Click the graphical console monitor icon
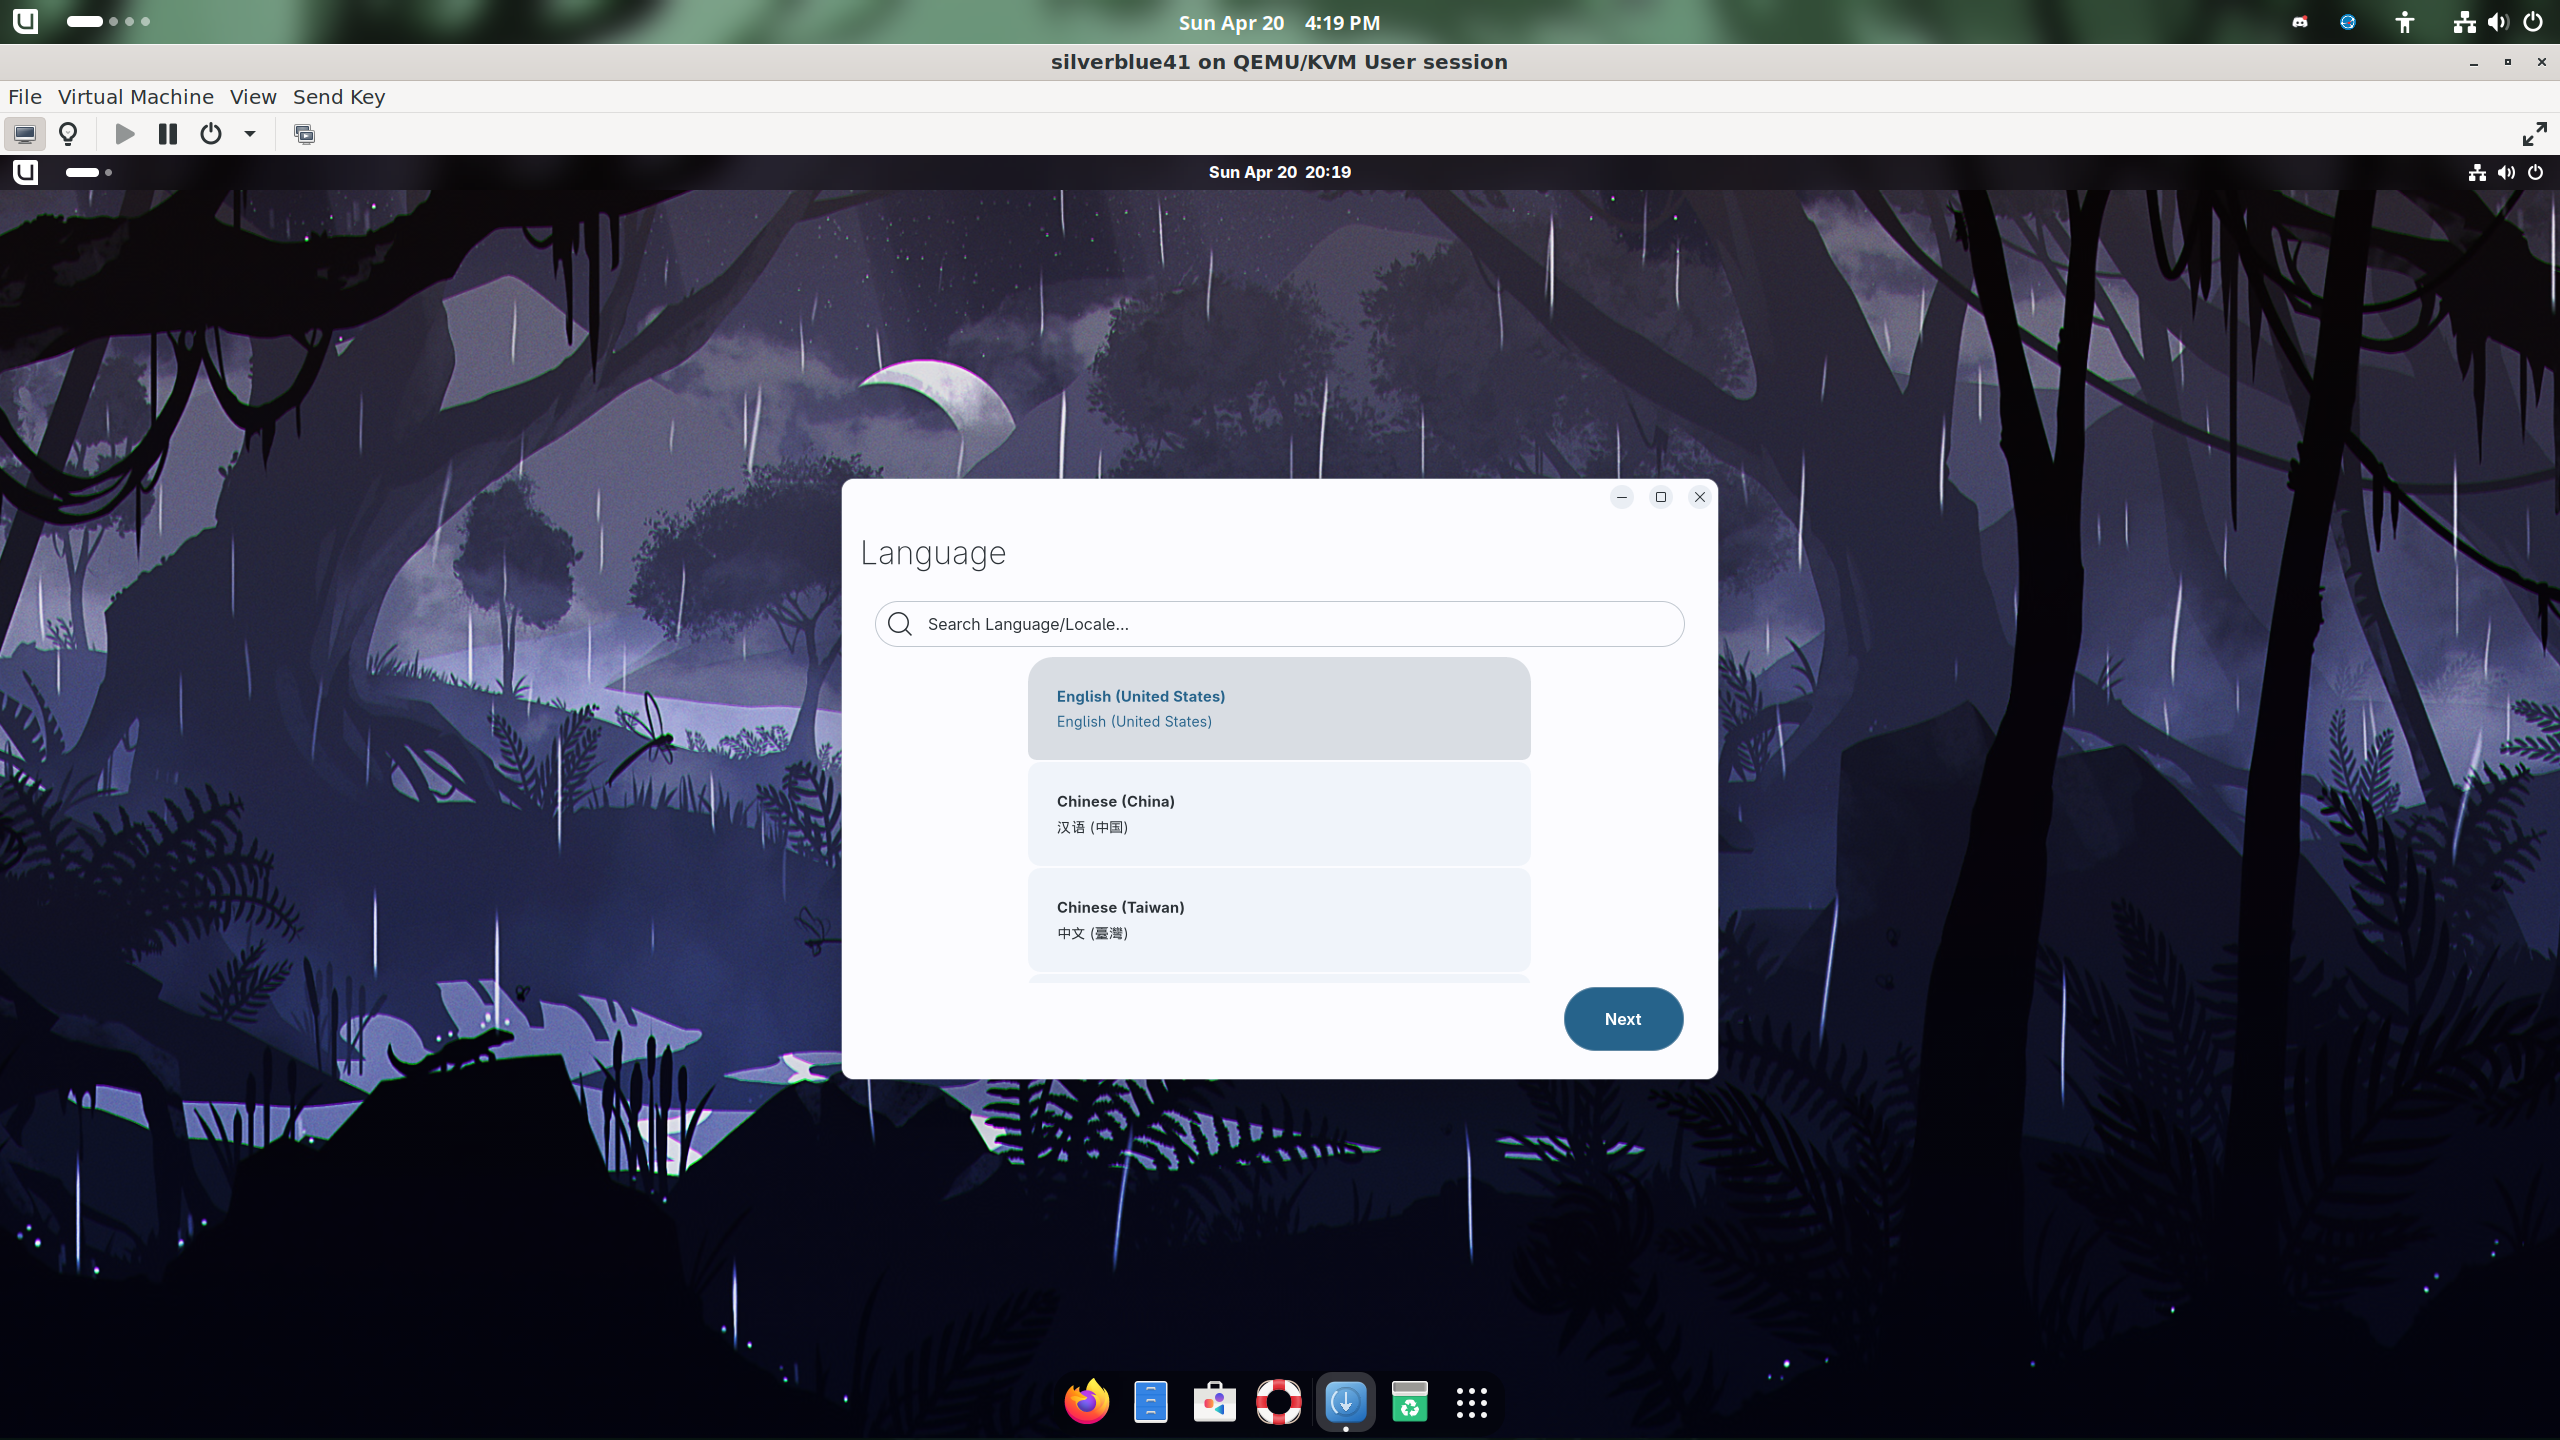The image size is (2560, 1440). pos(24,134)
